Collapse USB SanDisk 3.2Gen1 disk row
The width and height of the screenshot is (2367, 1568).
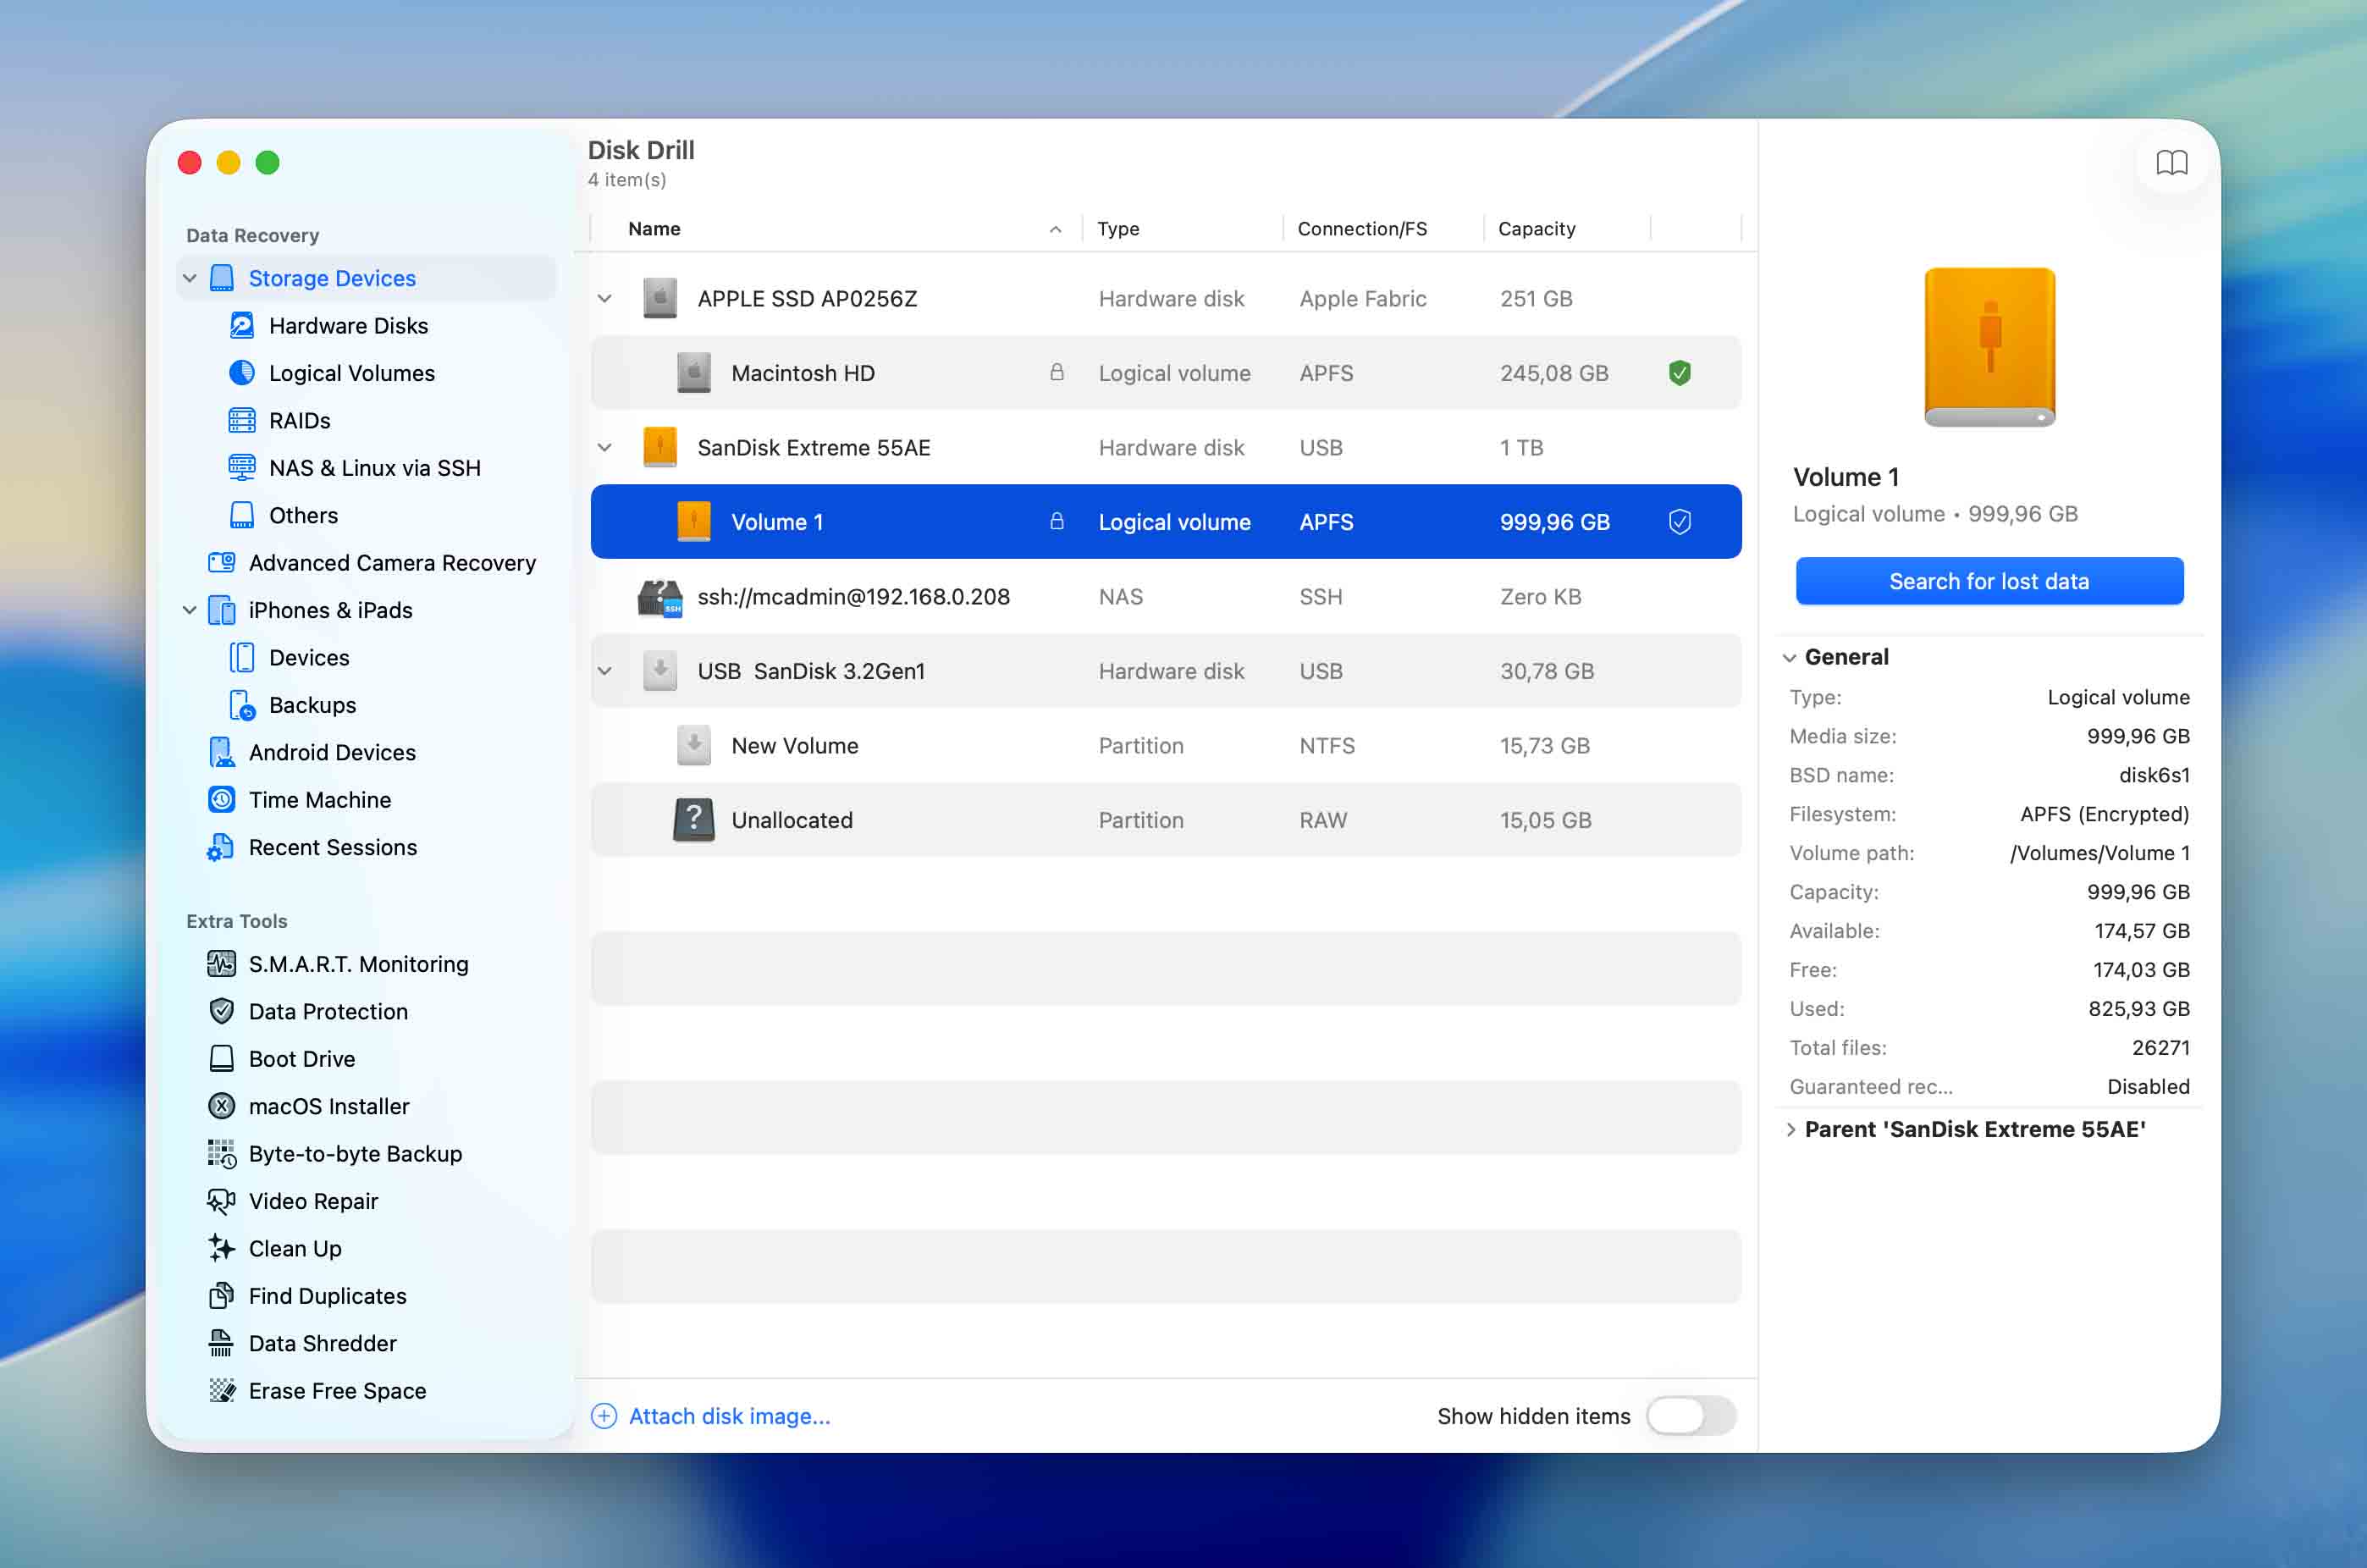(605, 671)
